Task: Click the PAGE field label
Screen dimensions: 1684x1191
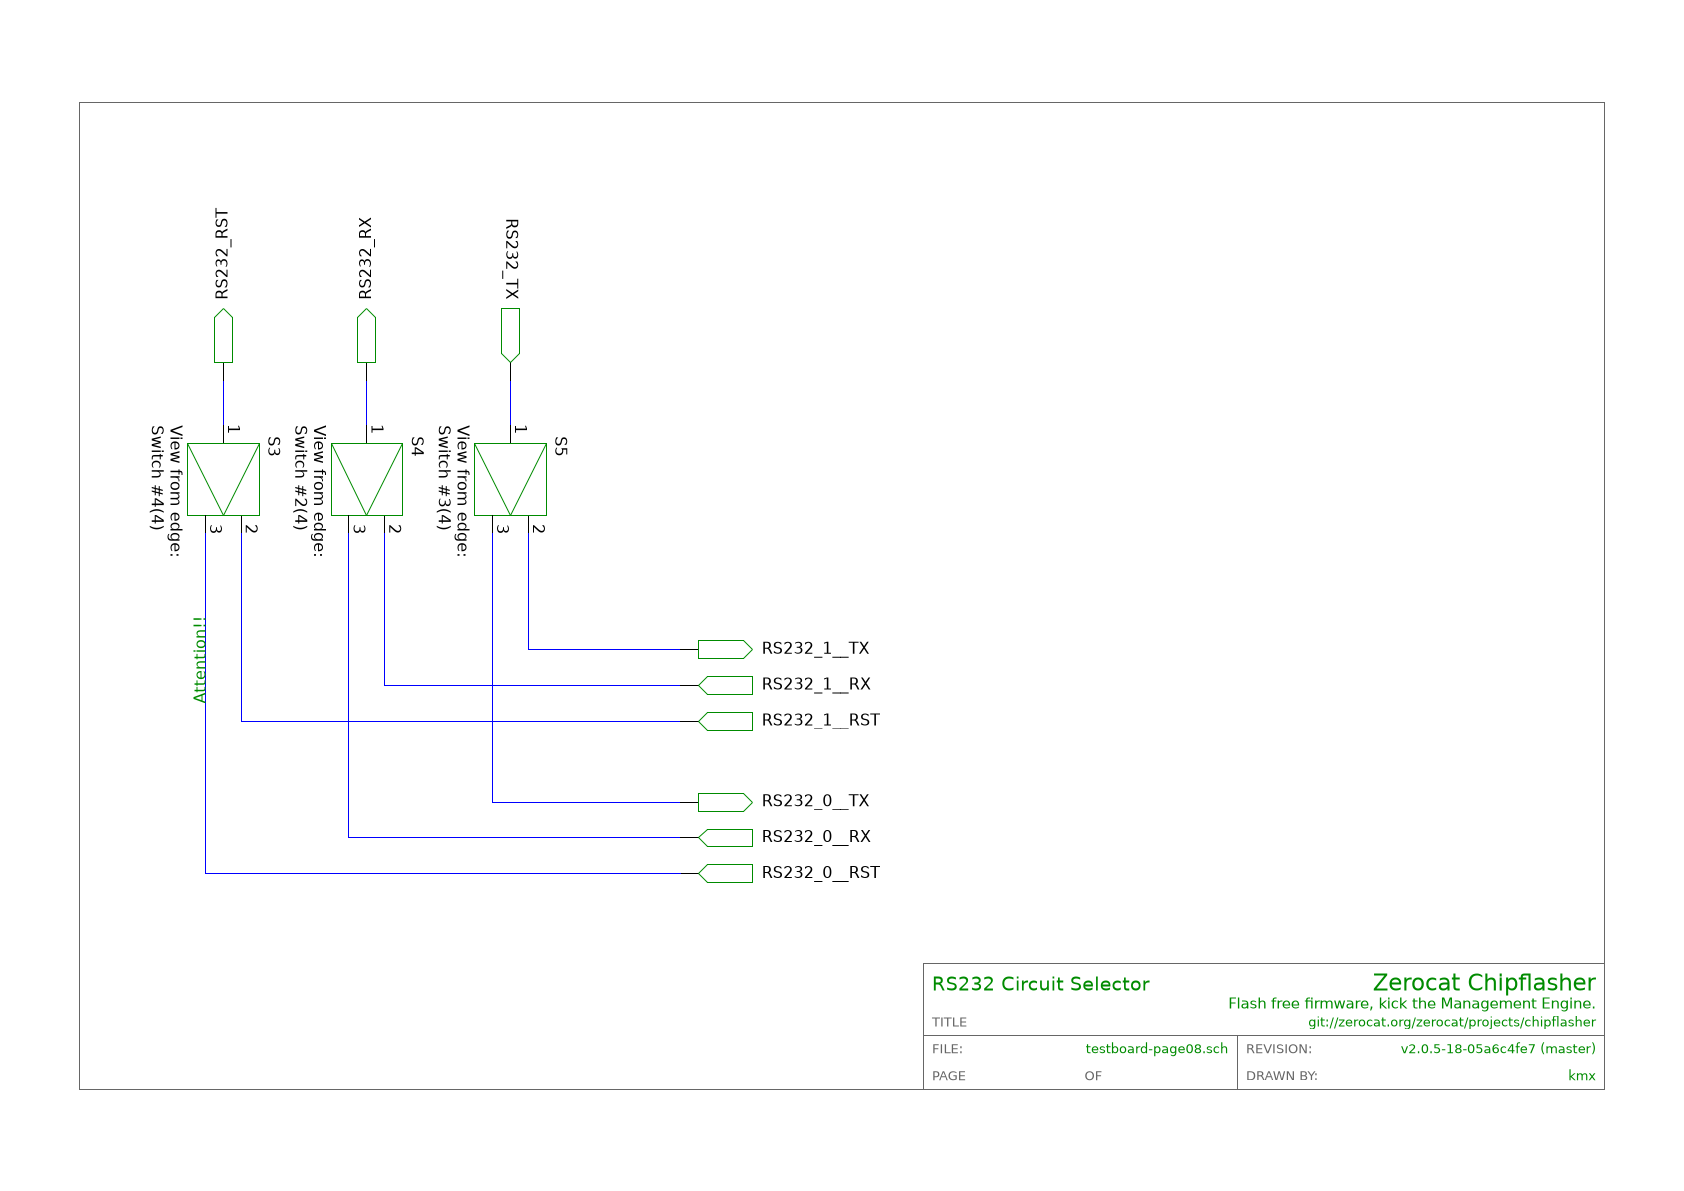Action: 949,1076
